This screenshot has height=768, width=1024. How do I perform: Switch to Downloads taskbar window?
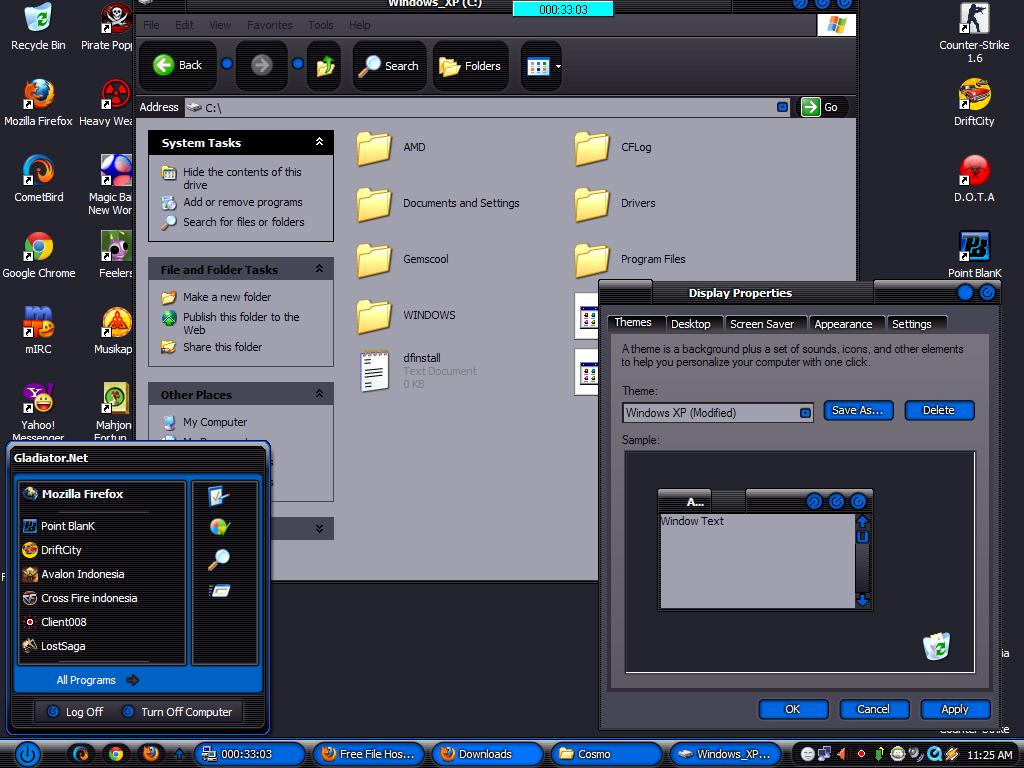click(487, 754)
